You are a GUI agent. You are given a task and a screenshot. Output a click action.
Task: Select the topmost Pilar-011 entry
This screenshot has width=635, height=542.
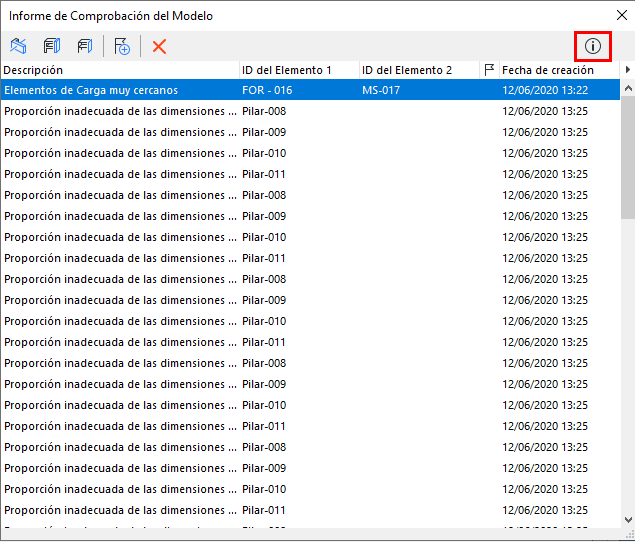click(310, 174)
